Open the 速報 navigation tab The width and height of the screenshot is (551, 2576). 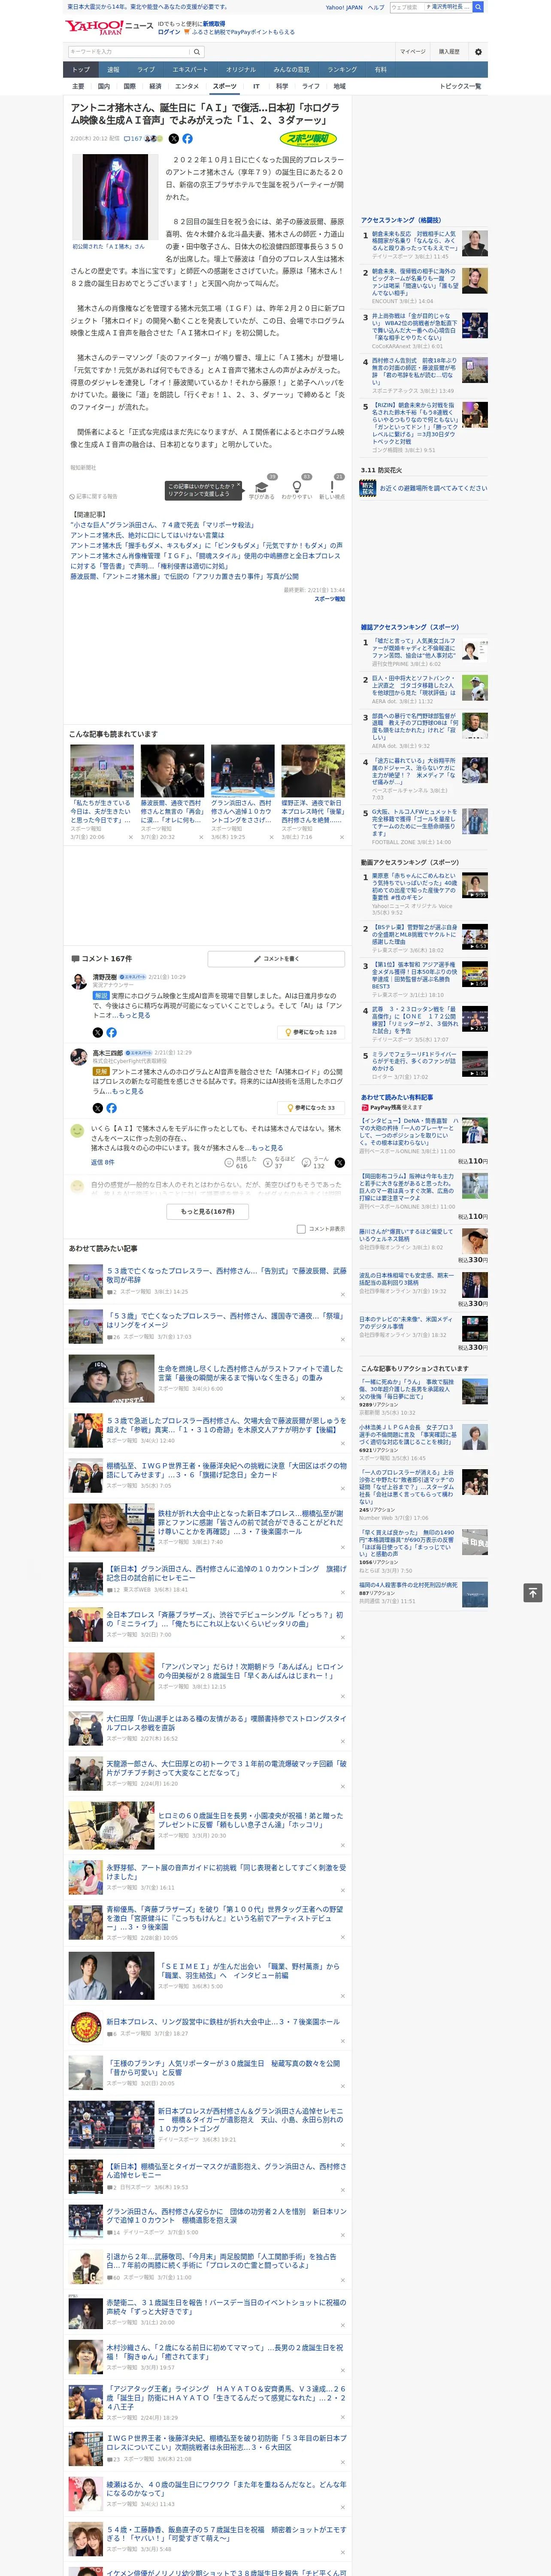click(113, 70)
